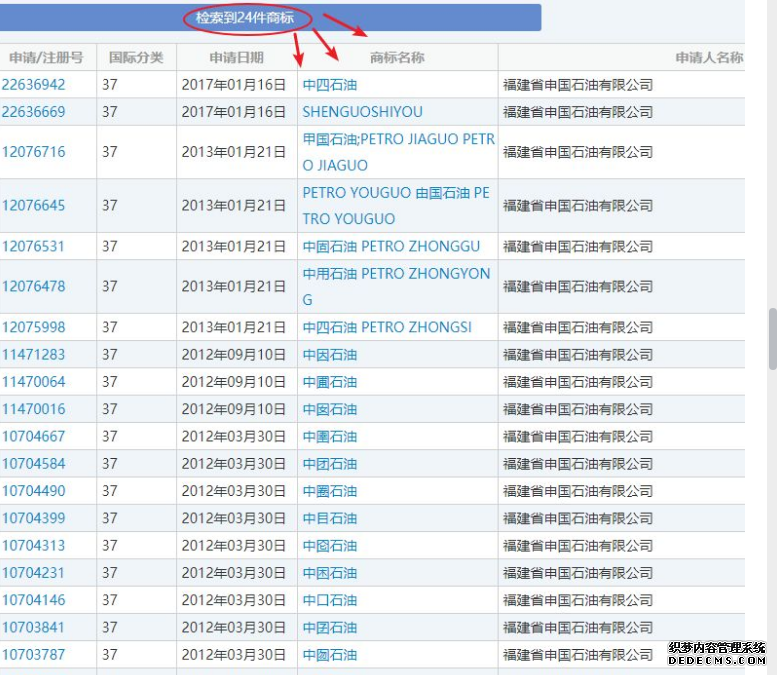Select date 2012年03月30日 in row 10704667
Screen dimensions: 777x675
233,437
